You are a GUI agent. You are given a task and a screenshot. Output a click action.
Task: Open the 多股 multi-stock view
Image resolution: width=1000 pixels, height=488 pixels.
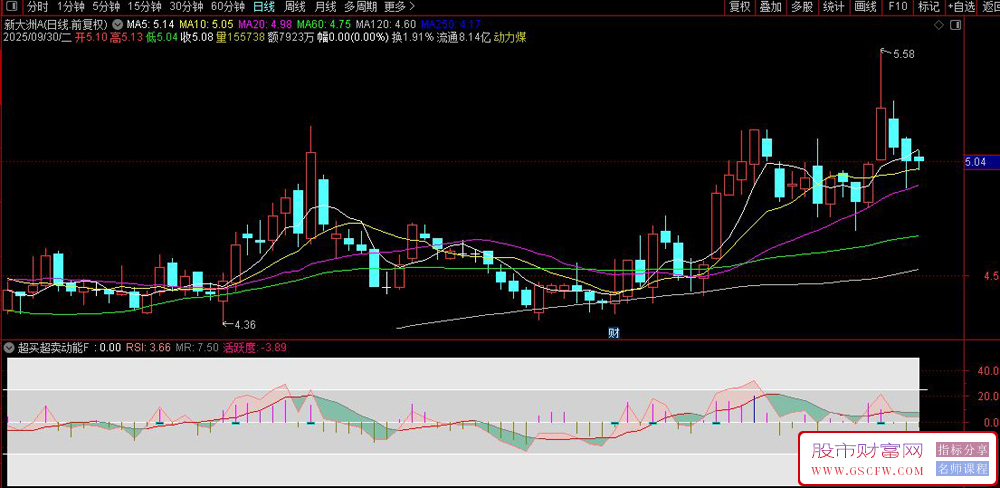(802, 7)
